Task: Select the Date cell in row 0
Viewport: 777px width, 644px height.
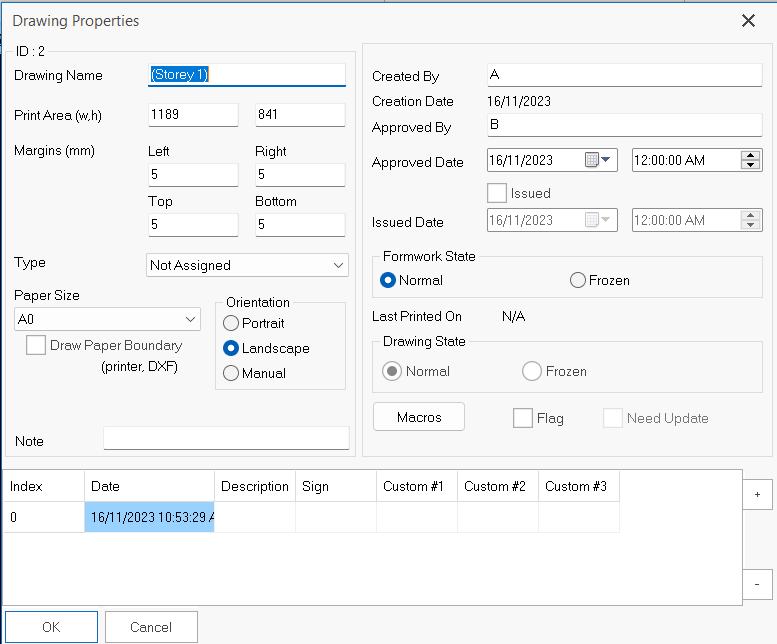Action: coord(149,517)
